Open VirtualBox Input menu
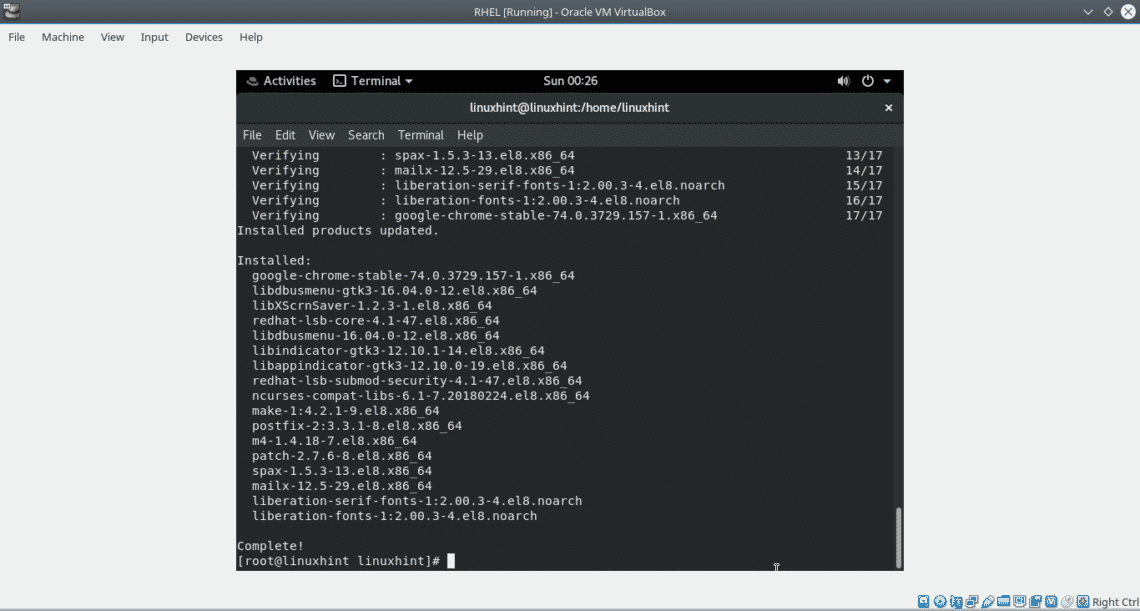Viewport: 1140px width, 611px height. coord(155,37)
